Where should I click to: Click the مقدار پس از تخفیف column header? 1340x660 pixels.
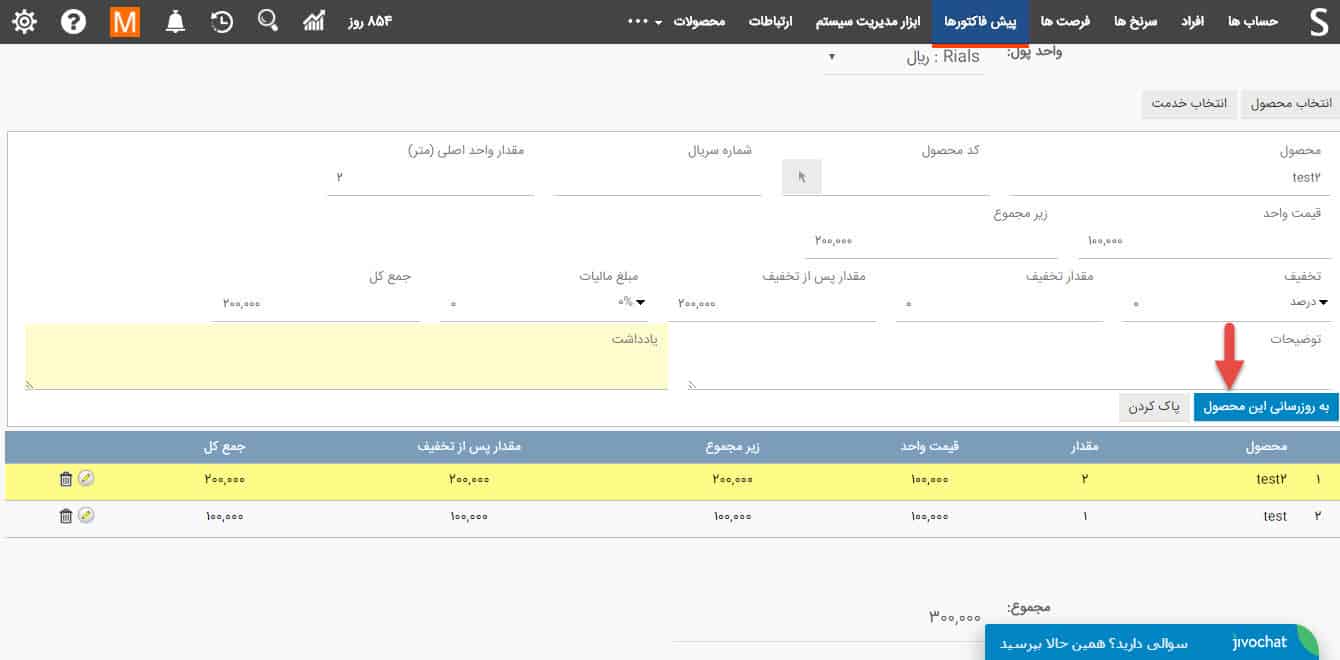coord(468,446)
